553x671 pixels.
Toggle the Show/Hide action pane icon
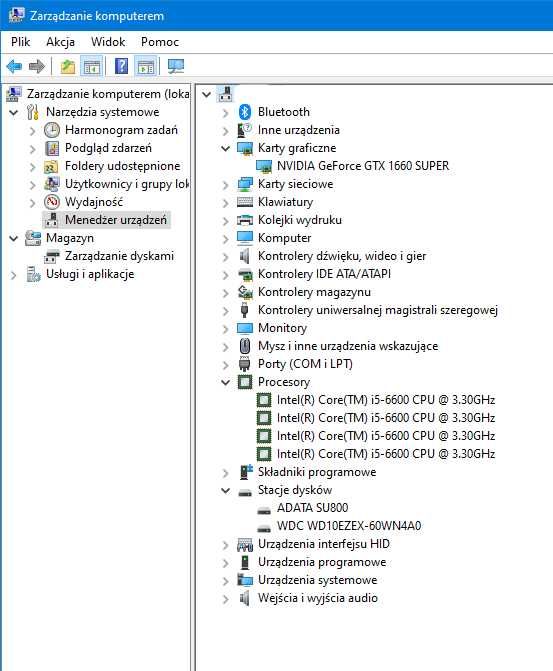pyautogui.click(x=146, y=66)
